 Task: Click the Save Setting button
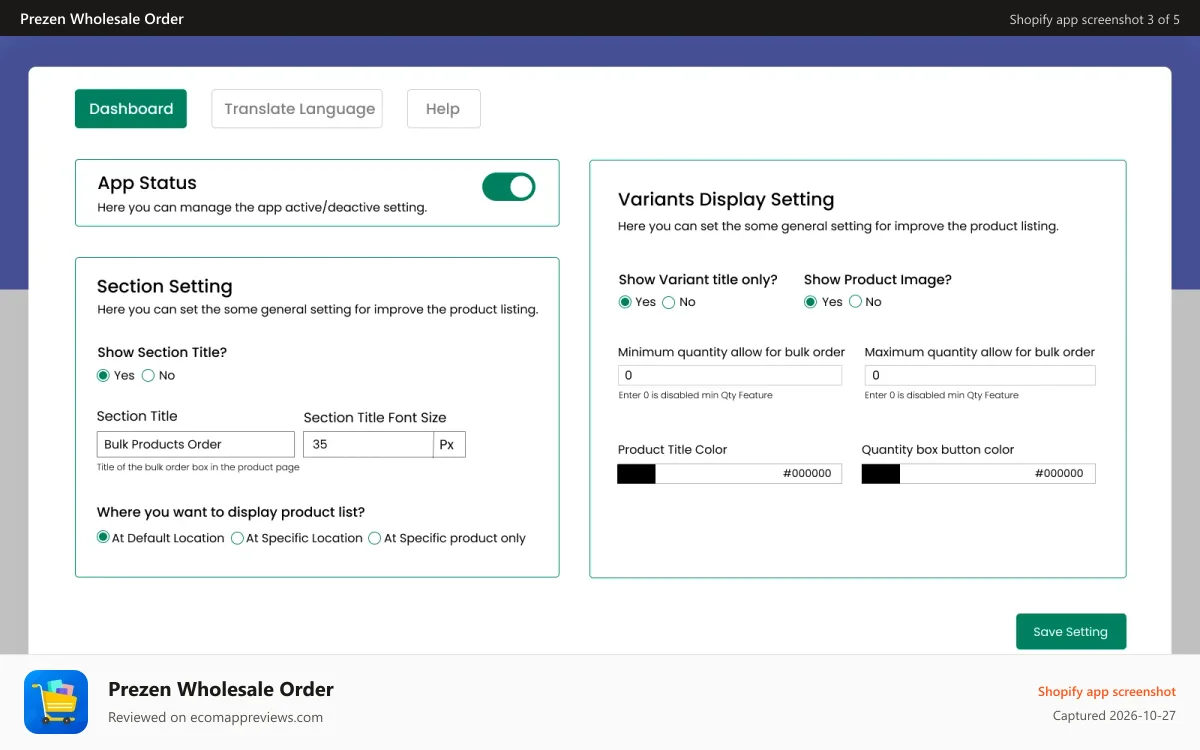click(1071, 632)
